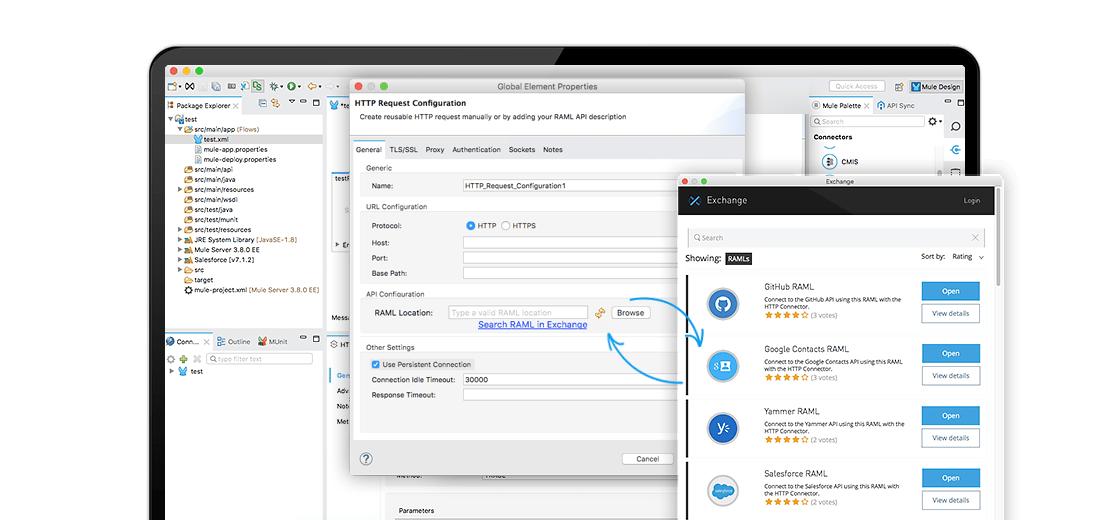Select the HTTP protocol radio button

tap(471, 226)
